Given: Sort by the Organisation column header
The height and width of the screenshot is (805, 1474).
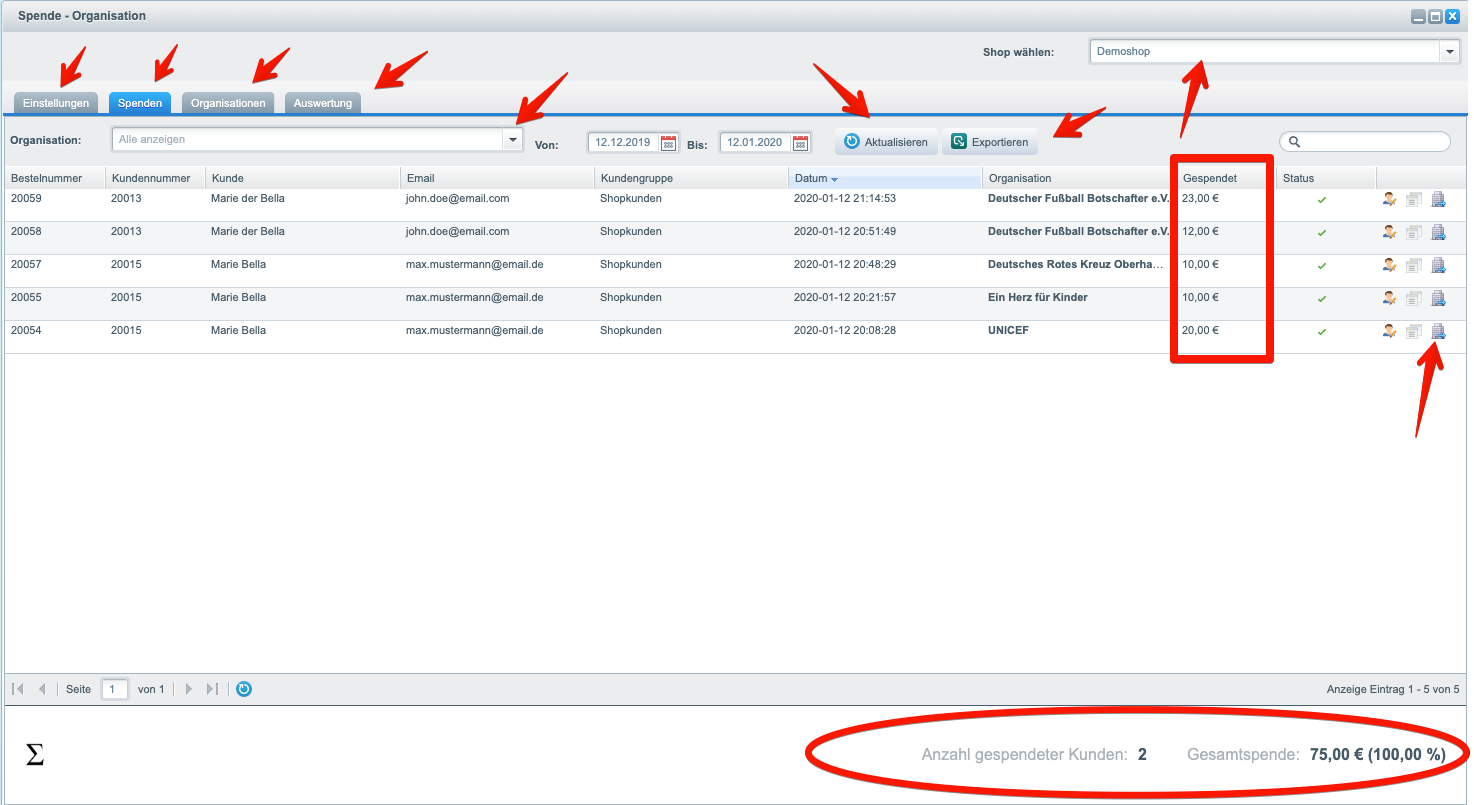Looking at the screenshot, I should pyautogui.click(x=1078, y=178).
